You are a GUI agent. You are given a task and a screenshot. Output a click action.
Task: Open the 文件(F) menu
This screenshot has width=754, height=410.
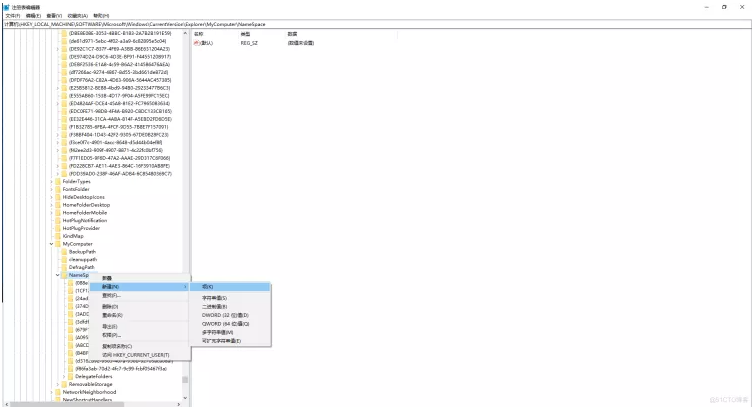[x=13, y=16]
